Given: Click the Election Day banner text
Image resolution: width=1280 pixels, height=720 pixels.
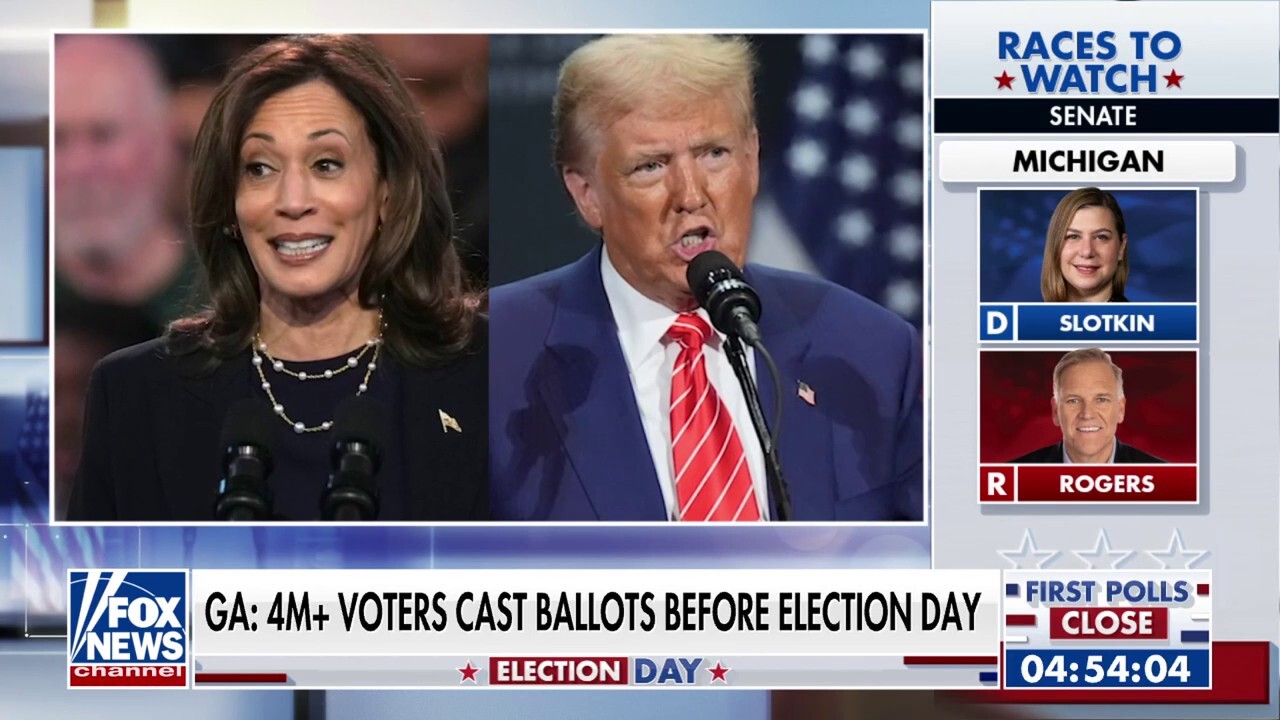Looking at the screenshot, I should (x=594, y=672).
